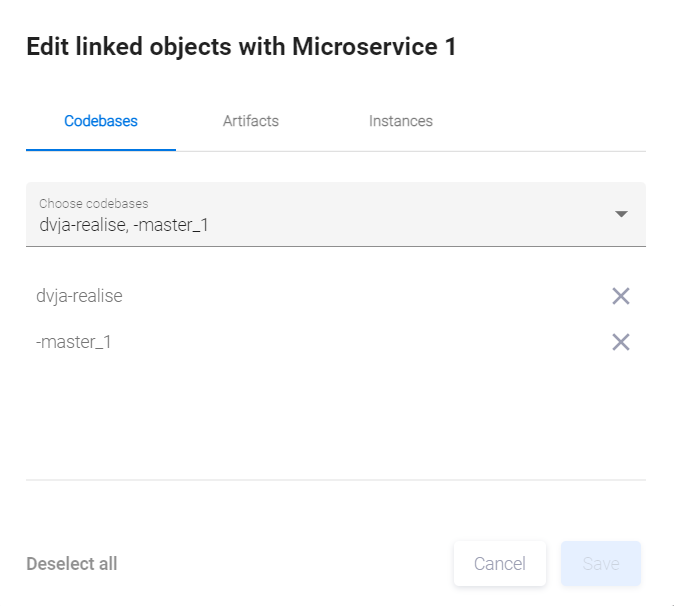Clear all selections via Deselect all
Screen dimensions: 674x606
(72, 564)
